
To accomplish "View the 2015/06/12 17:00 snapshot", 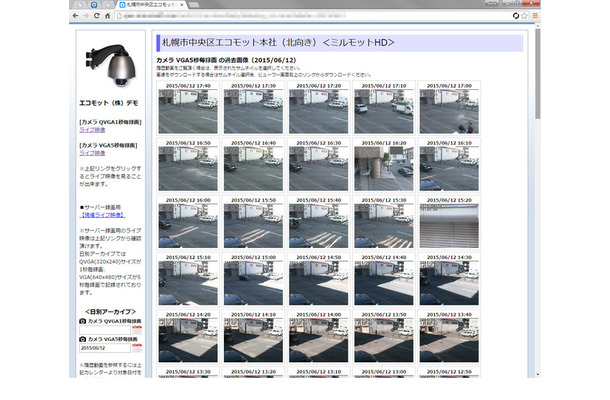I will (x=449, y=111).
